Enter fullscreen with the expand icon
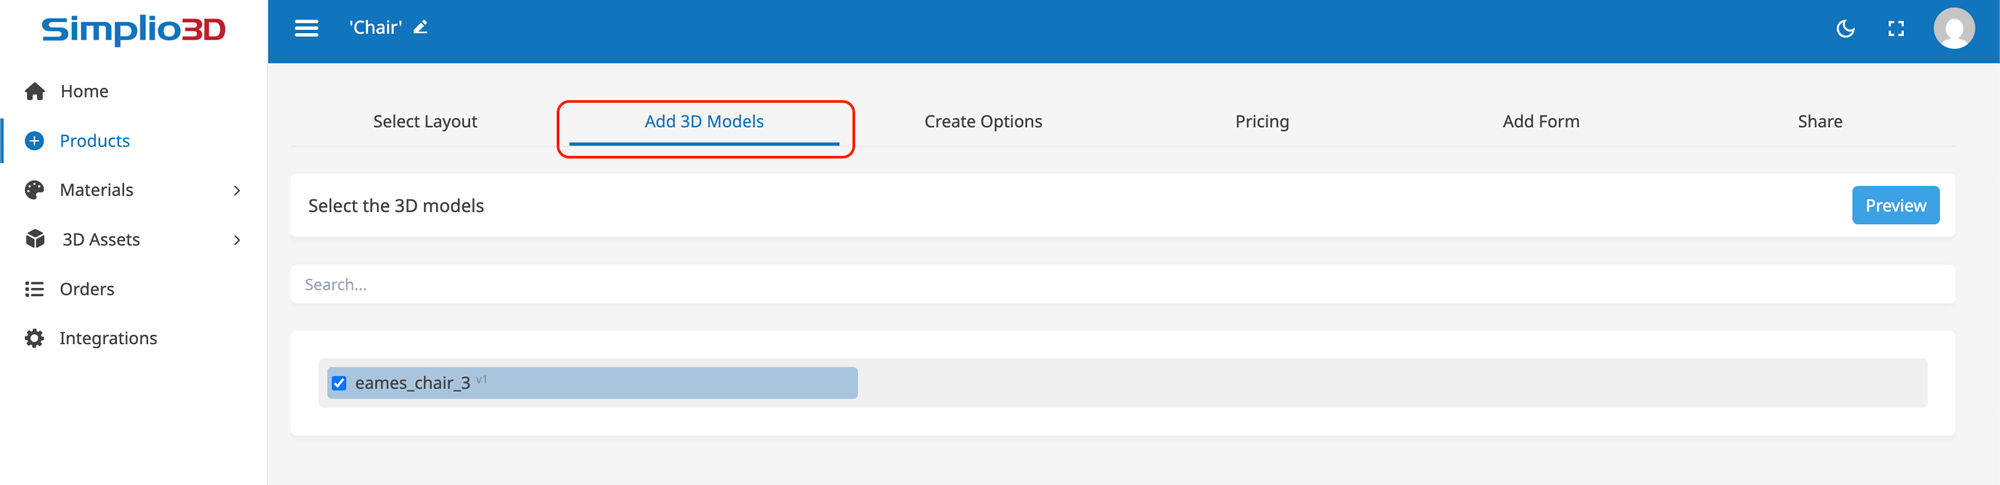 click(x=1896, y=29)
